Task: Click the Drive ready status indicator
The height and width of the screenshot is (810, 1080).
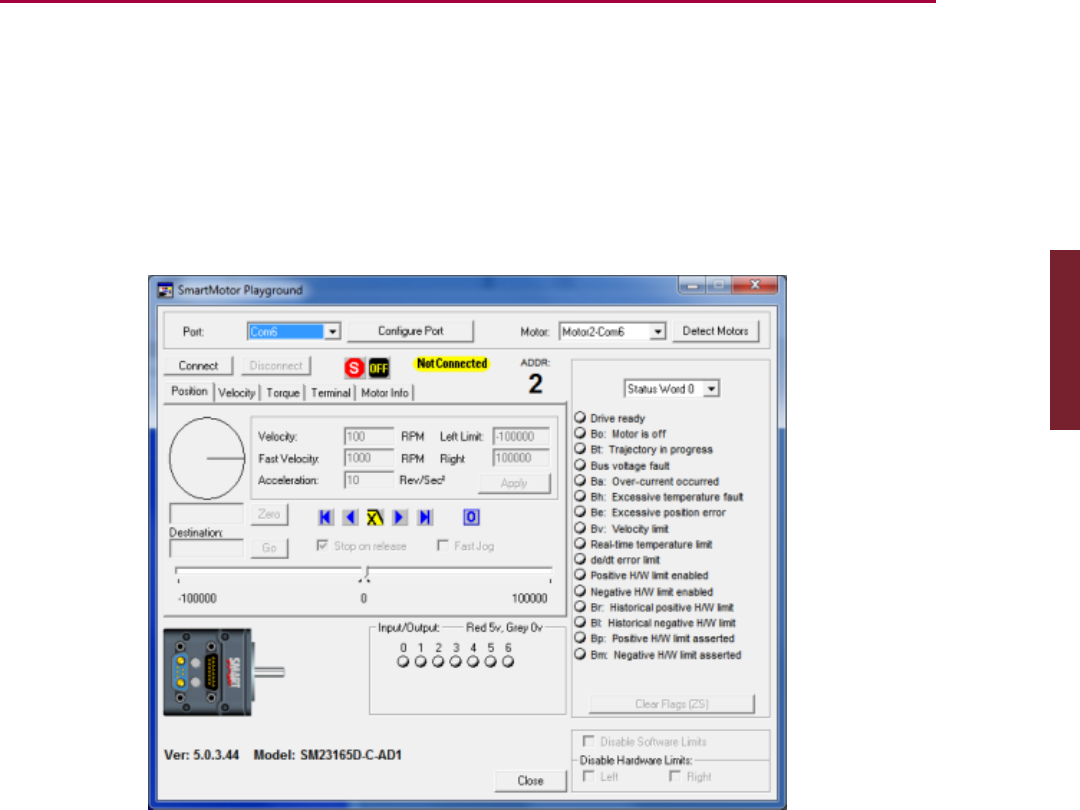Action: (x=580, y=417)
